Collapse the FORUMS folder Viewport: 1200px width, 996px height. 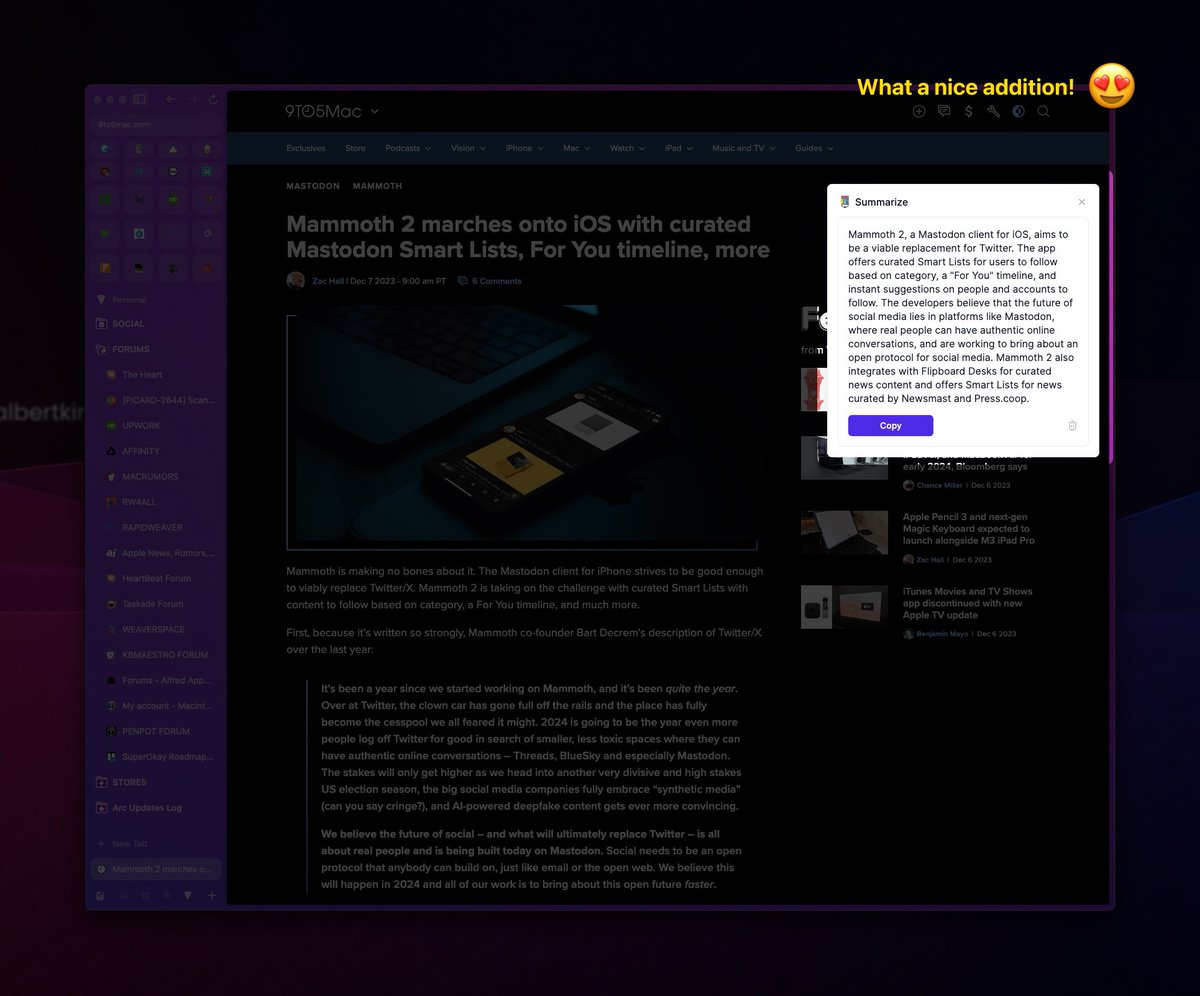click(x=131, y=349)
